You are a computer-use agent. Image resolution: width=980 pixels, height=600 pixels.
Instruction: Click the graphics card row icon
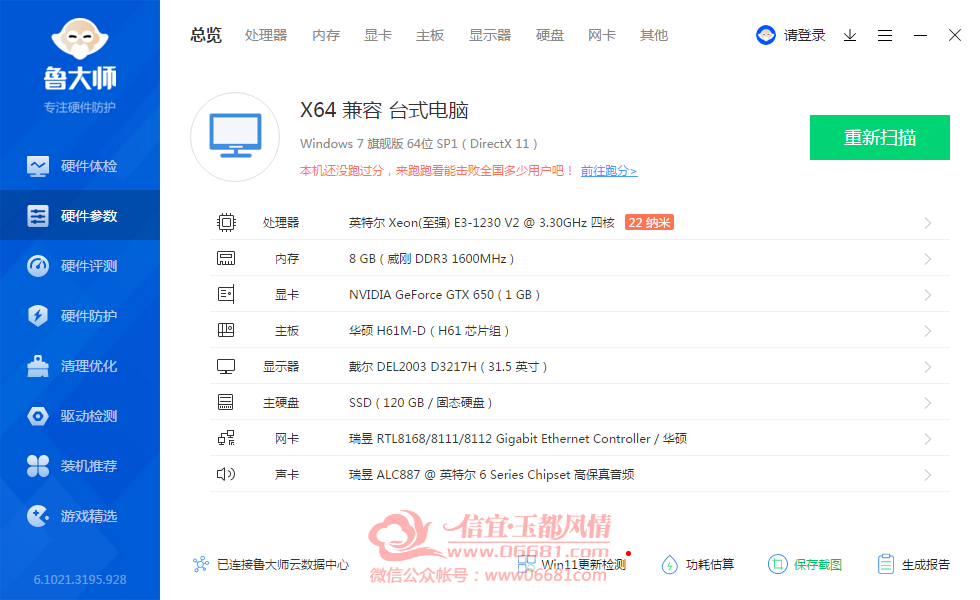pos(226,294)
